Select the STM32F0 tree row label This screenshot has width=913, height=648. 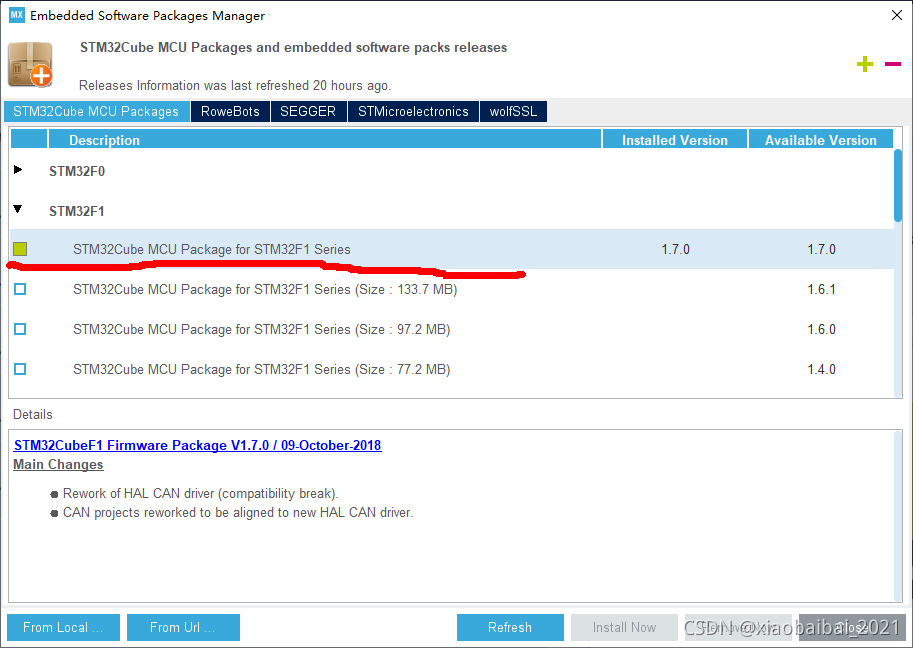coord(77,171)
